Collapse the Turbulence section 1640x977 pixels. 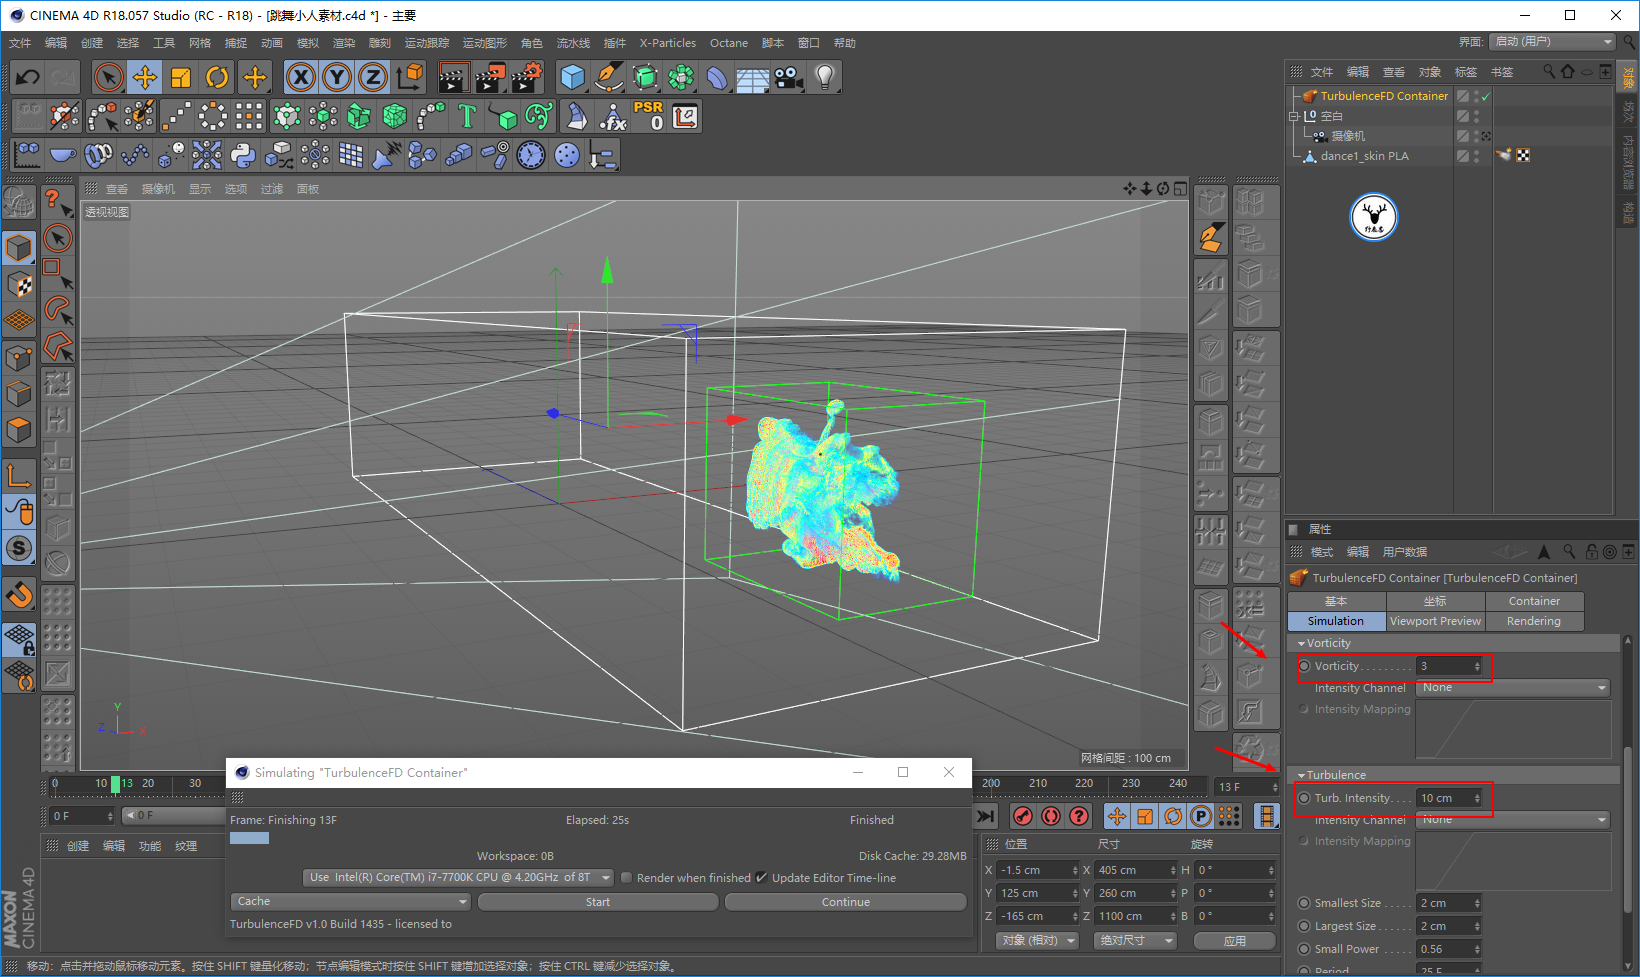[x=1301, y=776]
